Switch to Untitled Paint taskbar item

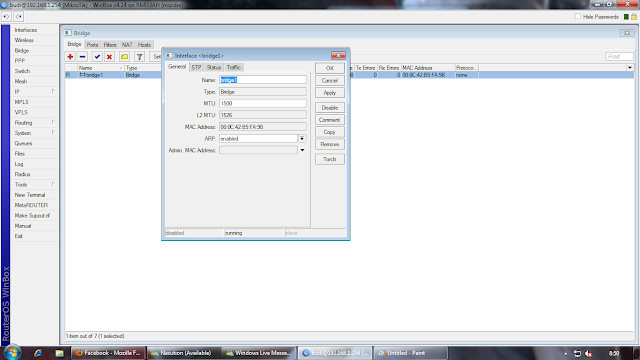(410, 353)
